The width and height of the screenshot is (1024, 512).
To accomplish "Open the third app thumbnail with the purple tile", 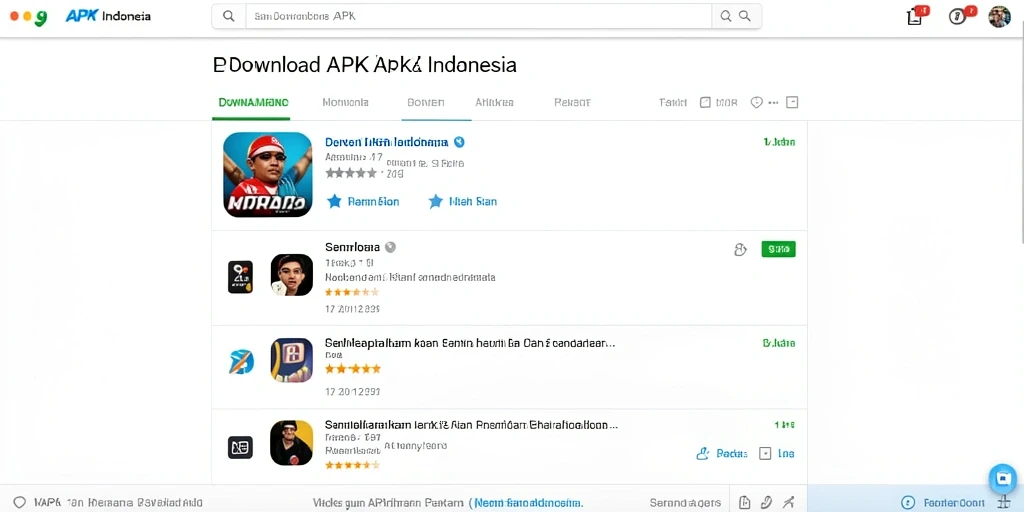I will (292, 360).
